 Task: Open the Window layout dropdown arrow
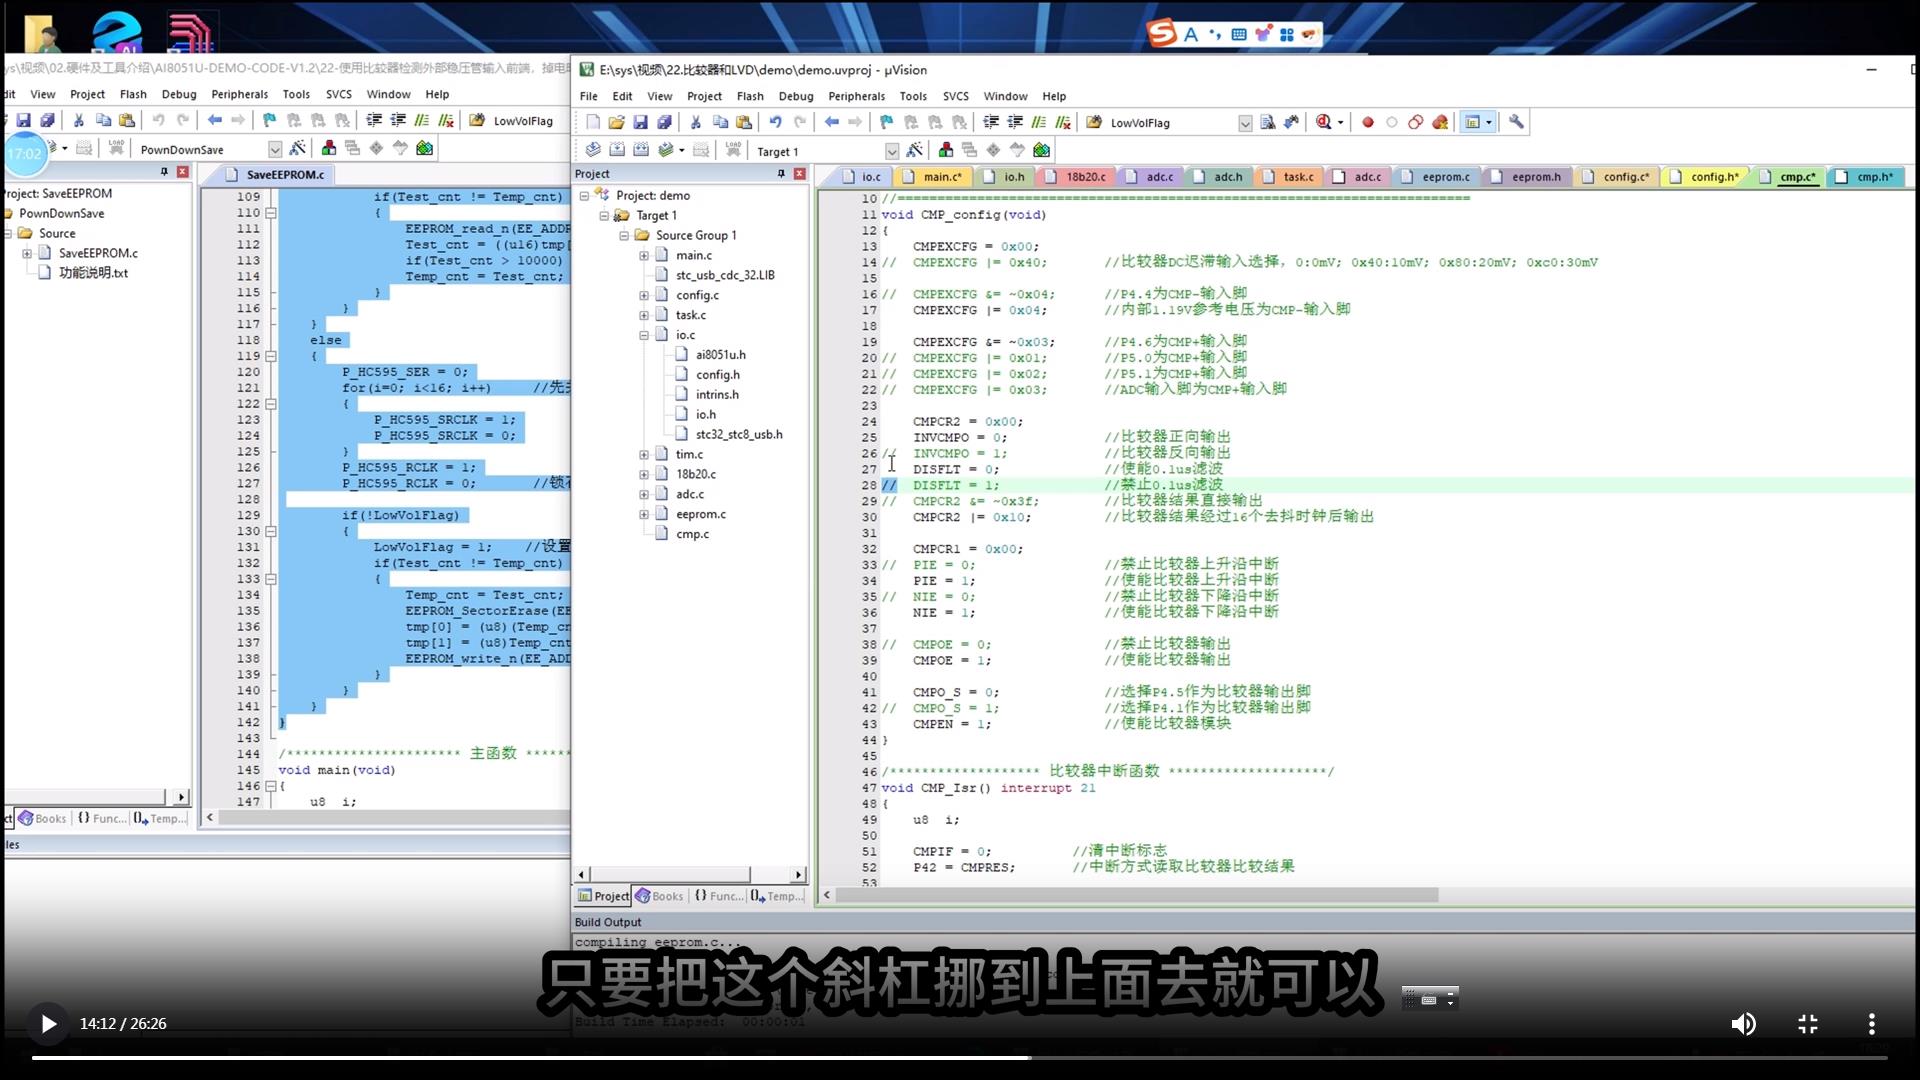tap(1489, 122)
